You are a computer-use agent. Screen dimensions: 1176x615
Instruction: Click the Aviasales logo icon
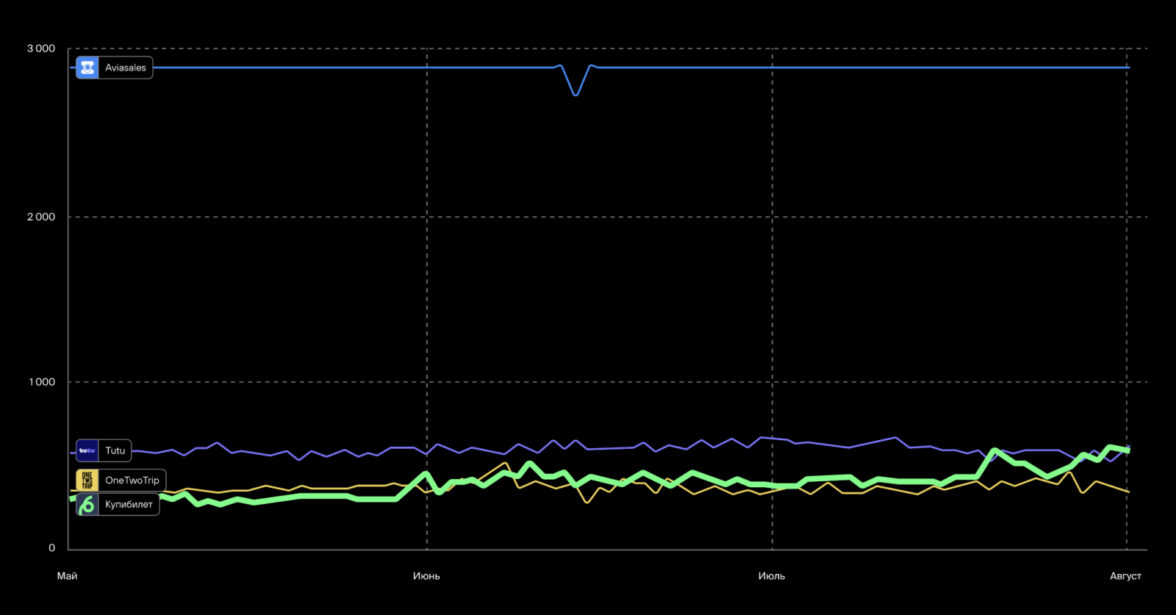(x=87, y=67)
